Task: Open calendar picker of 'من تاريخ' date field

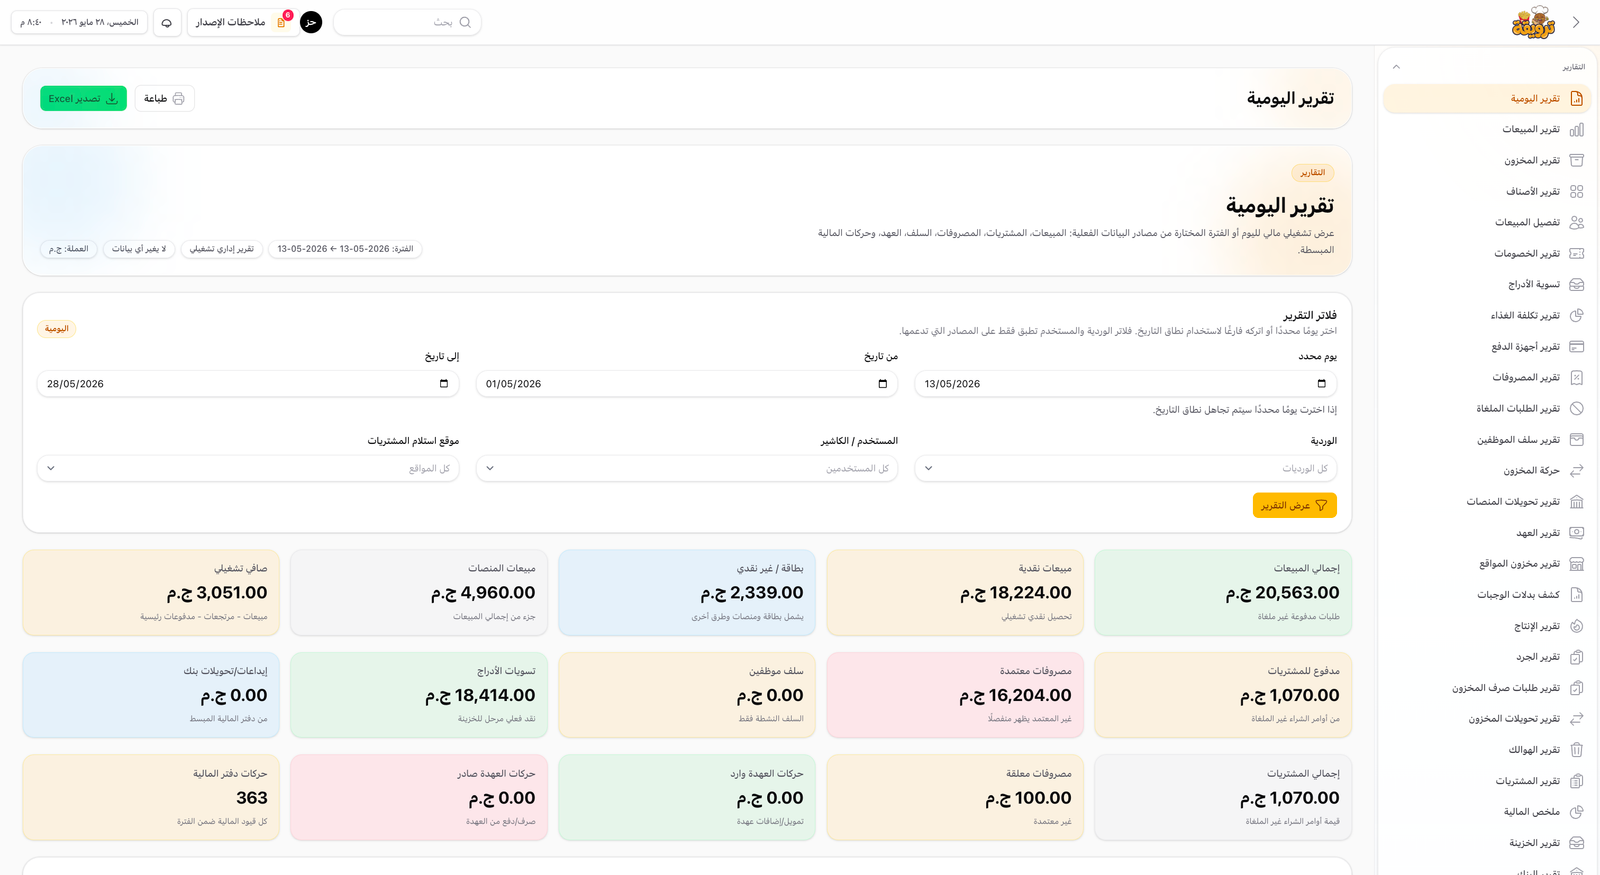Action: click(x=882, y=383)
